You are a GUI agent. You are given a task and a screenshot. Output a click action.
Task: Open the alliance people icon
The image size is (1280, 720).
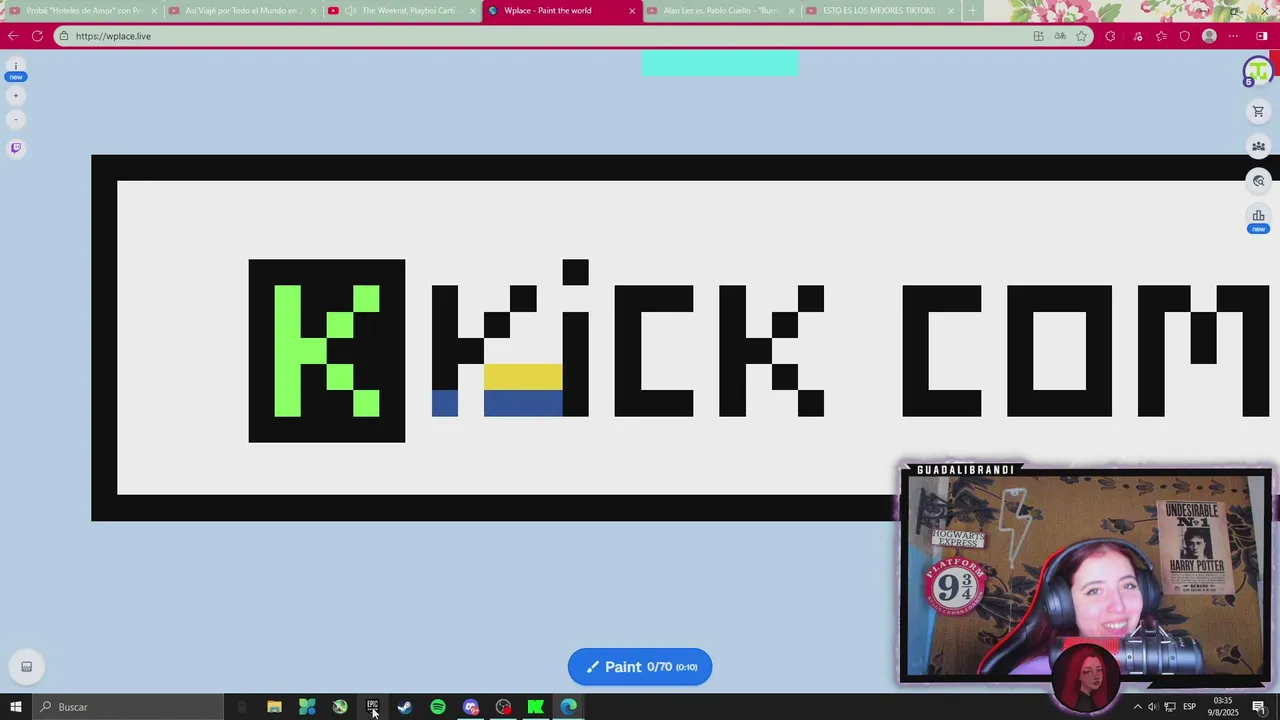[x=1258, y=146]
